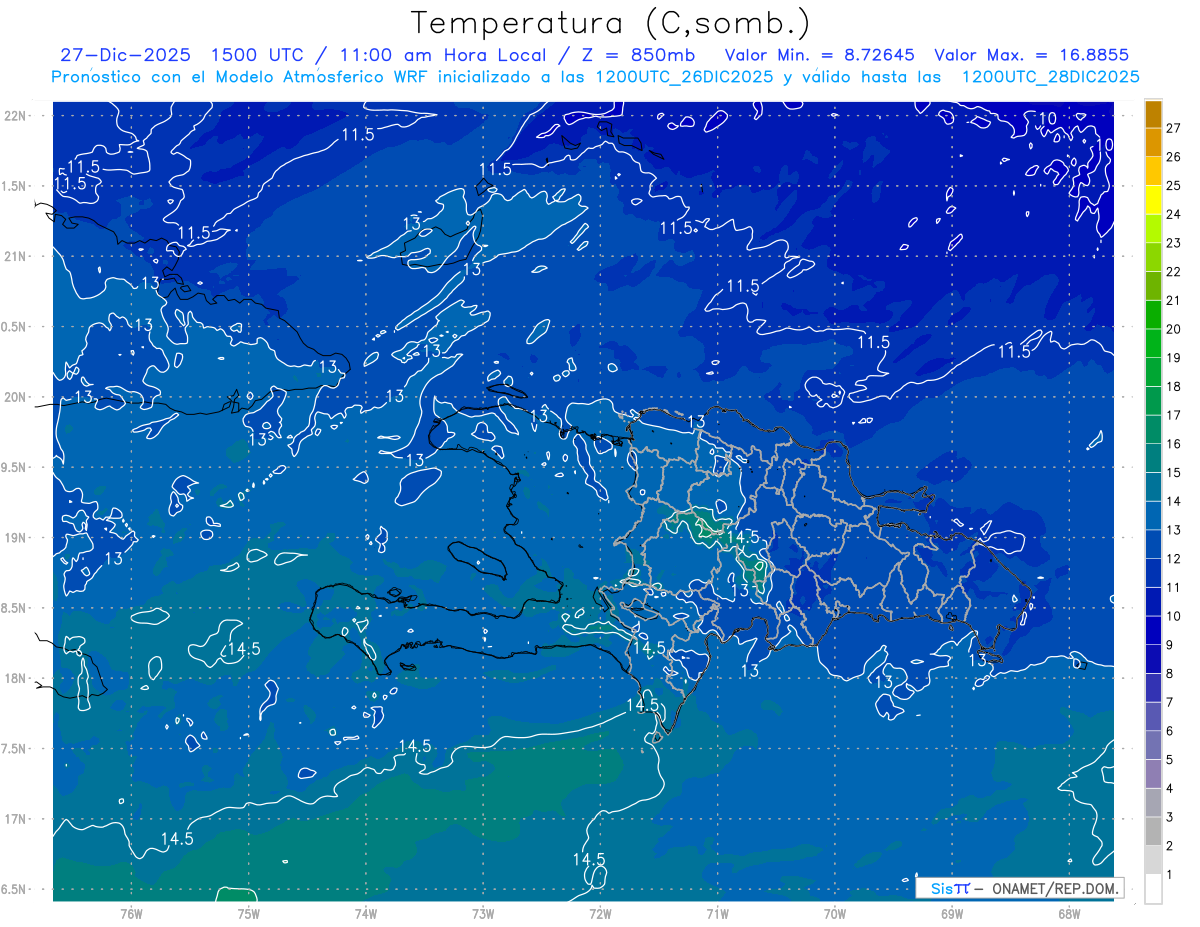
Task: Click the bright yellow segment of color scale
Action: 1153,200
